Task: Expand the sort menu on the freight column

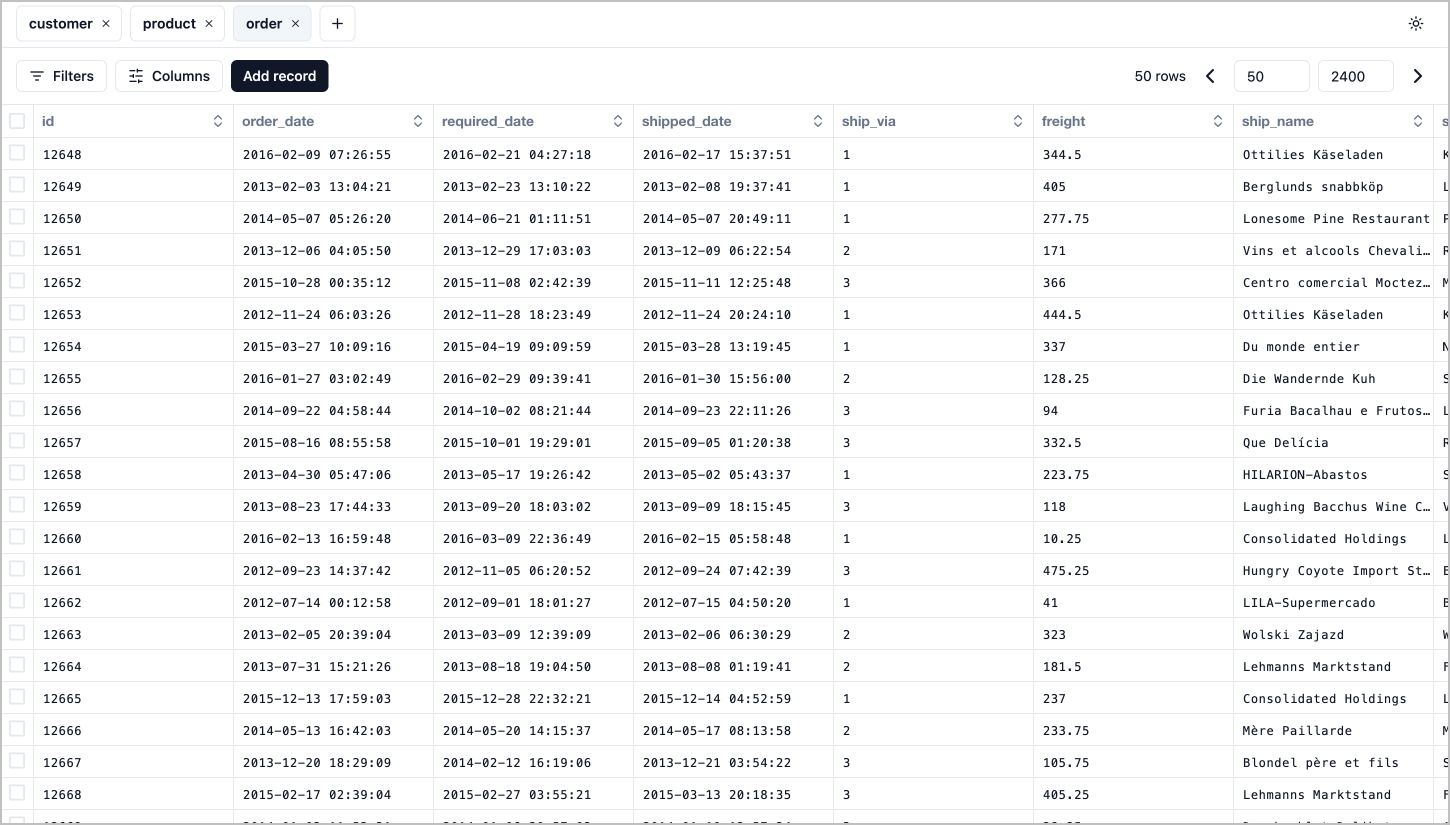Action: coord(1218,121)
